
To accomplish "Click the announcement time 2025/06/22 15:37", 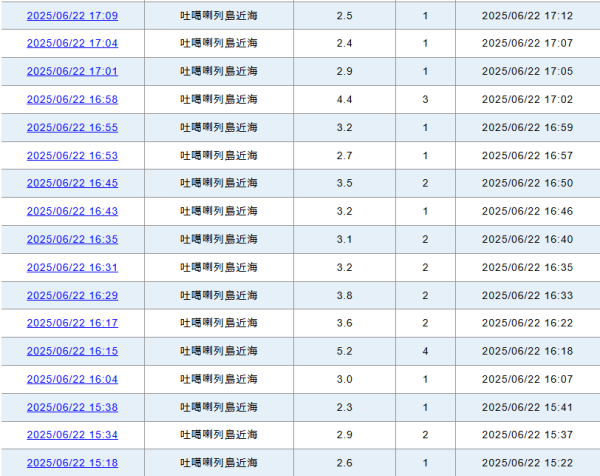I will coord(527,435).
